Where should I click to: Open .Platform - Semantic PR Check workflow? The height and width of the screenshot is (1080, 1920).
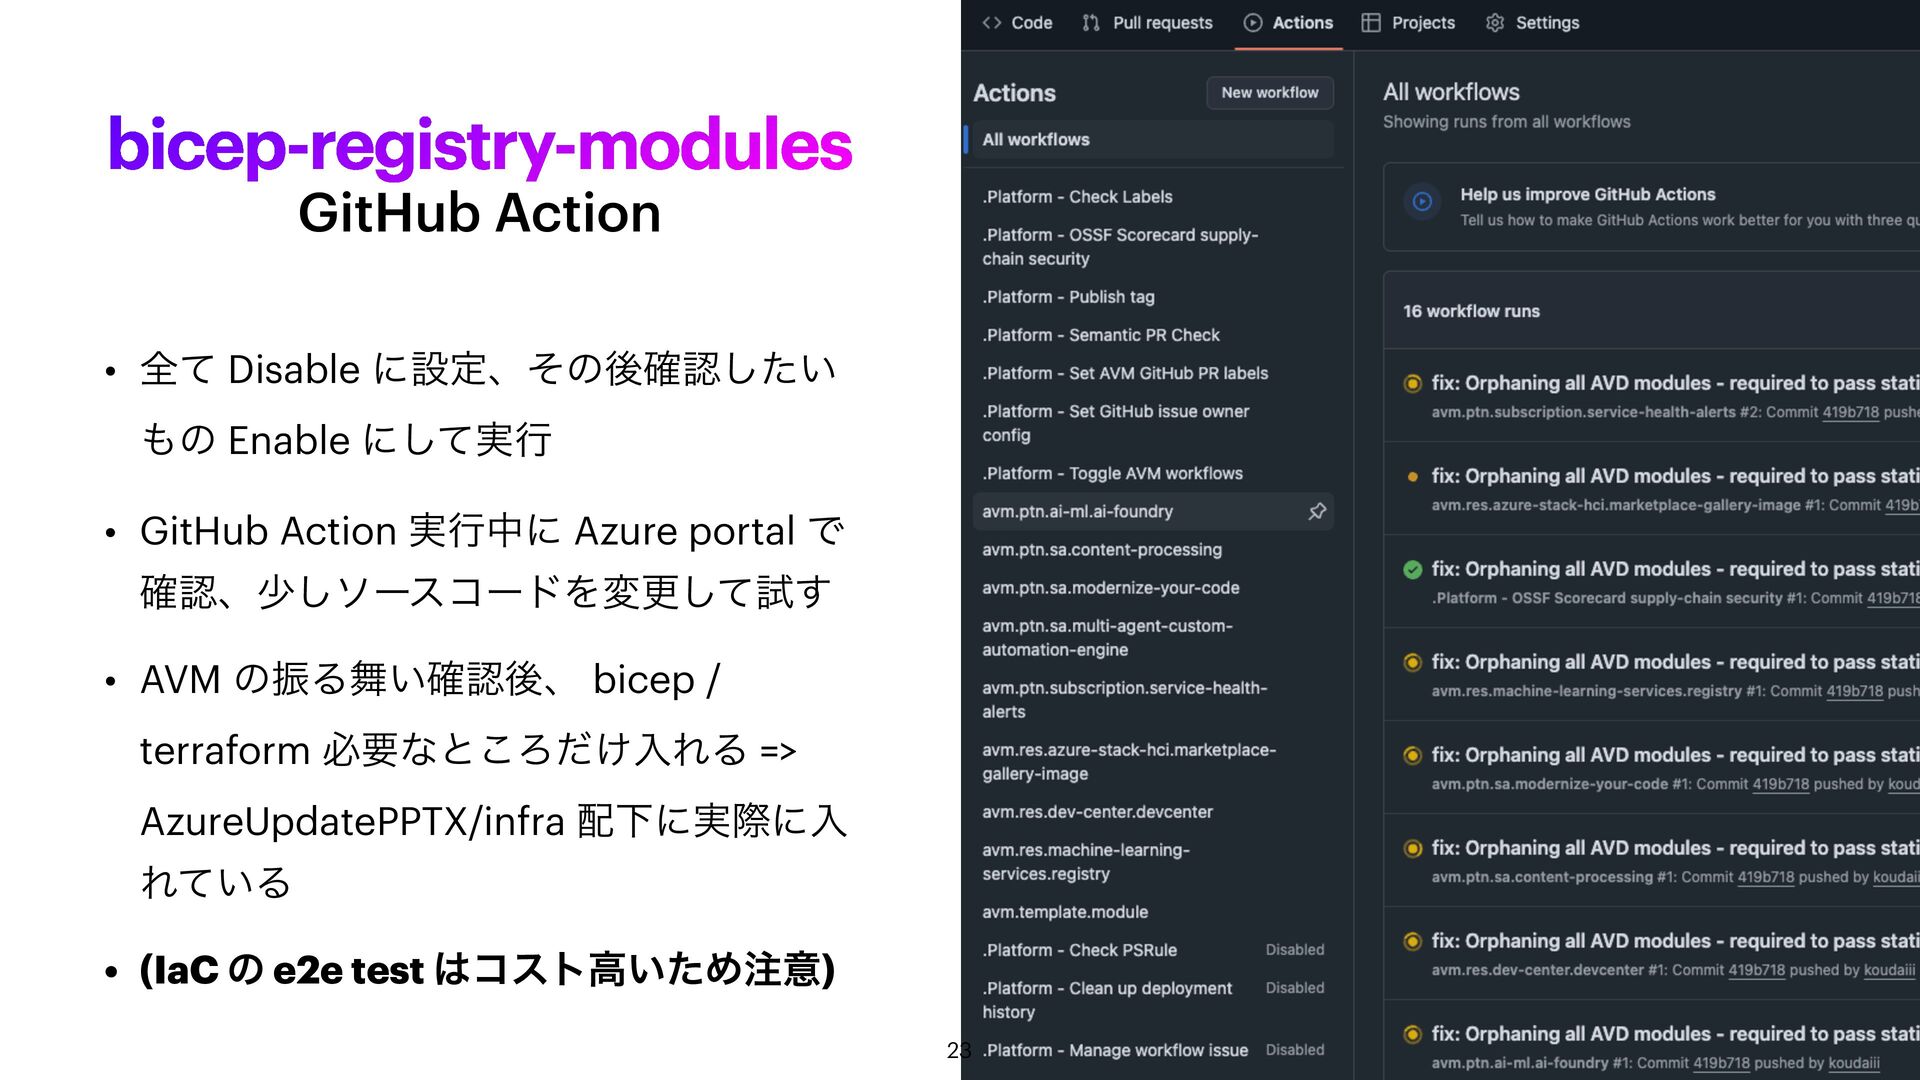pyautogui.click(x=1101, y=335)
